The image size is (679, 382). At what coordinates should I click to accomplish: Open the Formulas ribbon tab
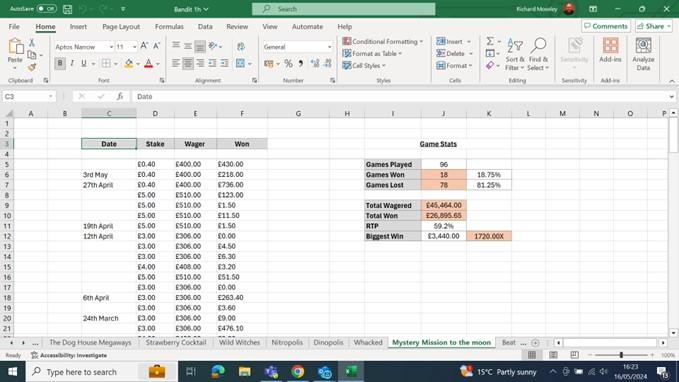click(x=169, y=26)
